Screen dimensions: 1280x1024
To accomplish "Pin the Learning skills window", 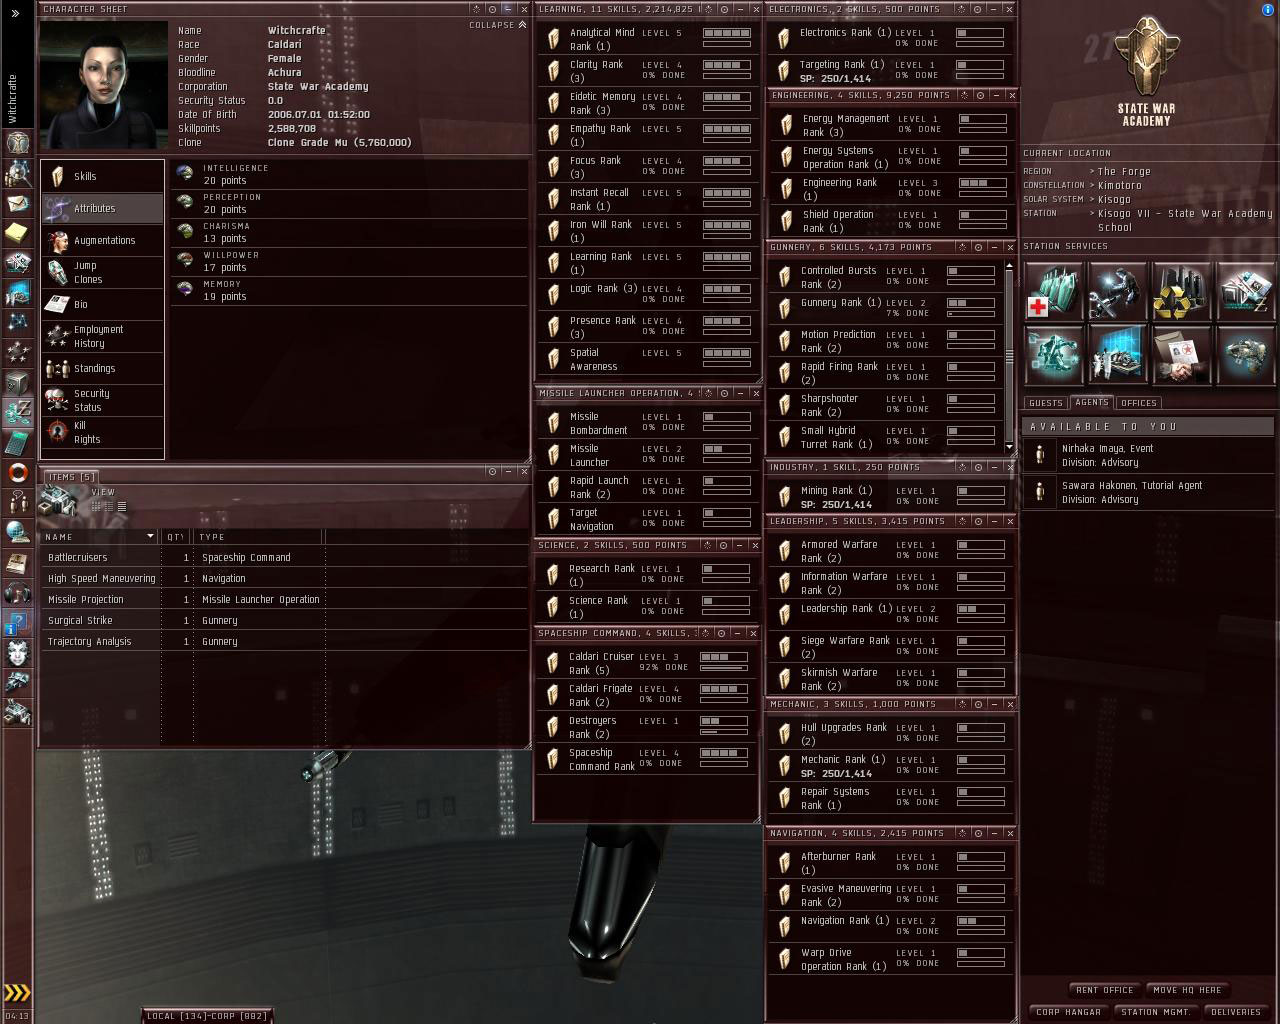I will (x=724, y=9).
